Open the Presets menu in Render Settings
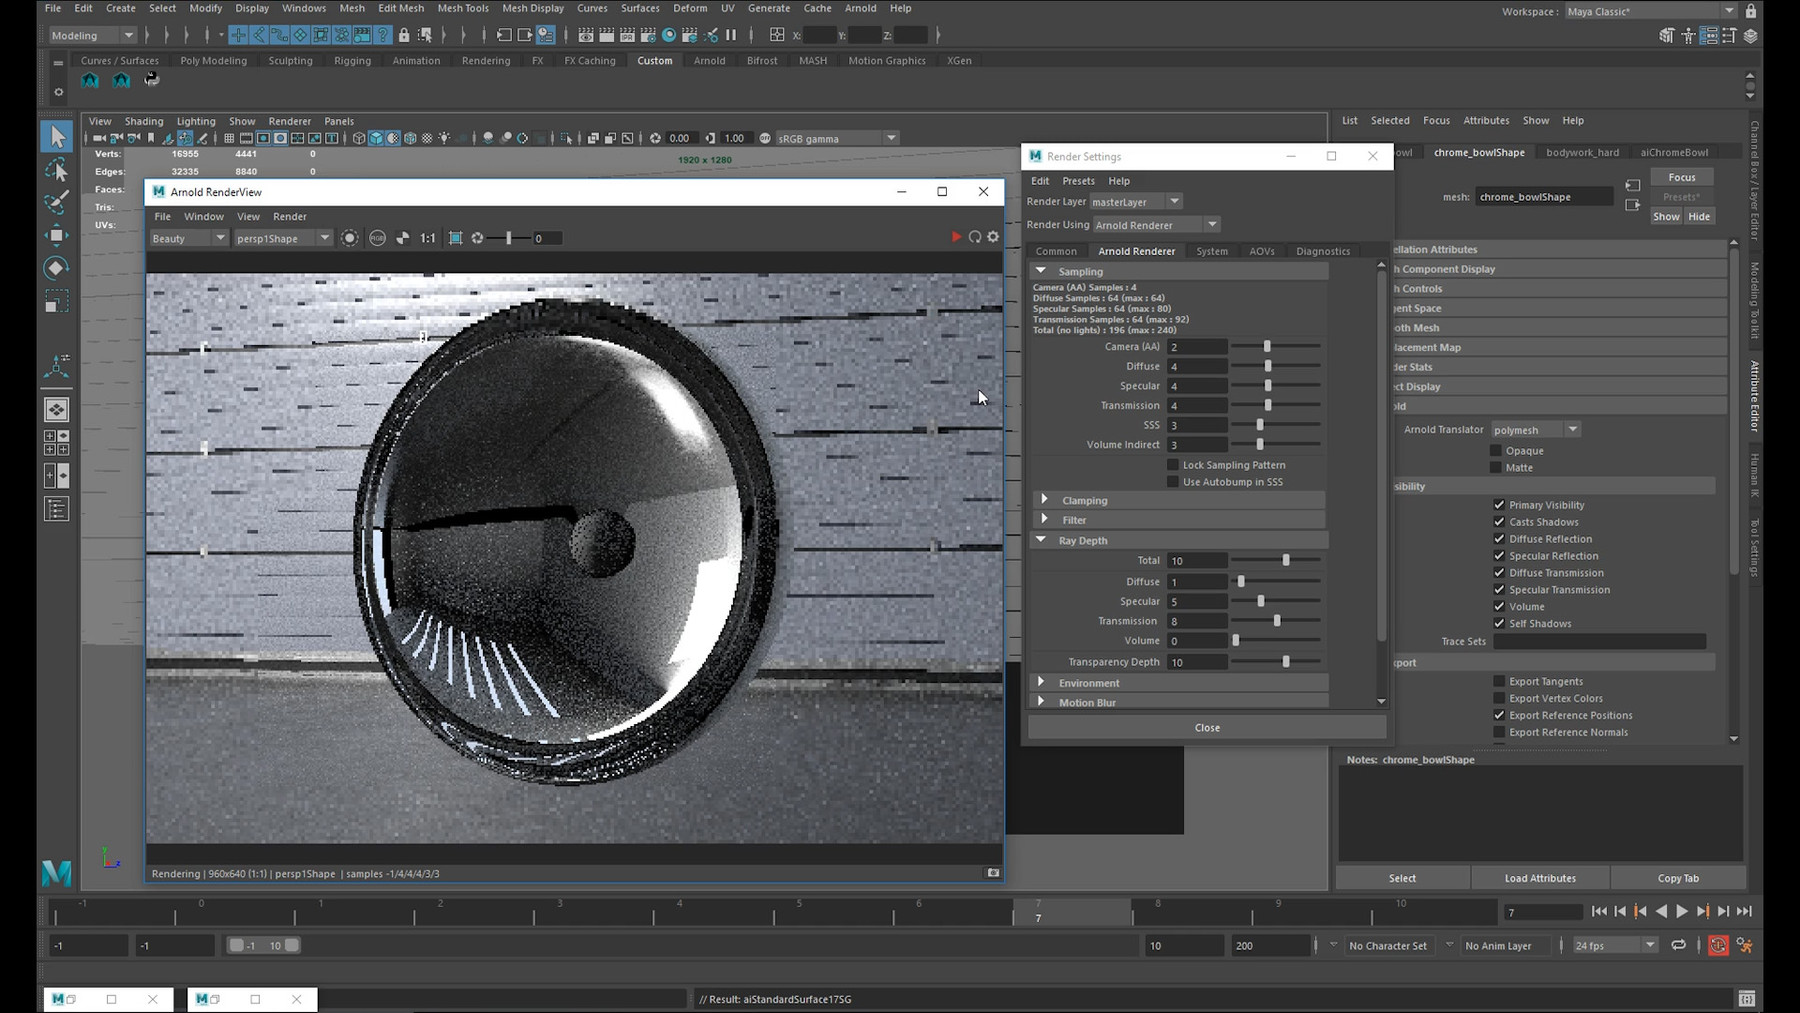Viewport: 1800px width, 1013px height. pos(1078,181)
